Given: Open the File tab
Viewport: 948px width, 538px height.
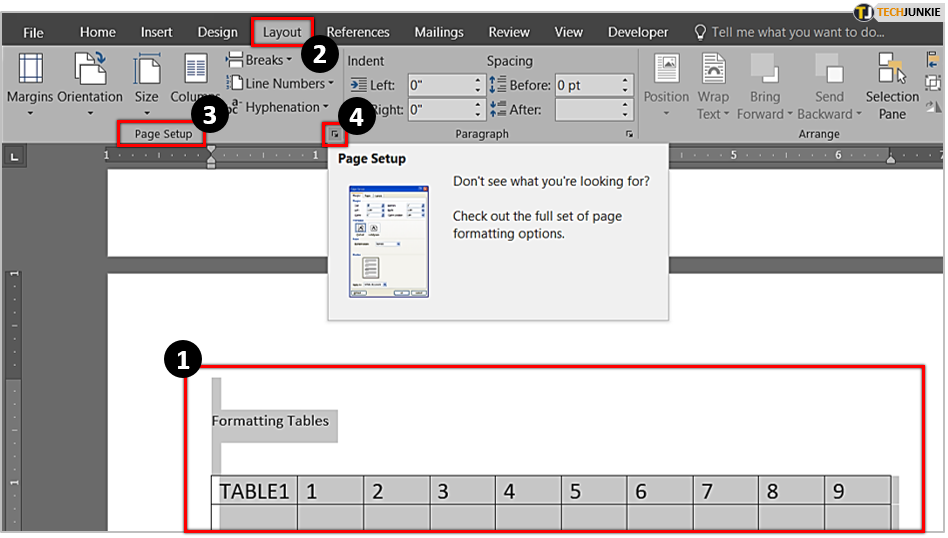Looking at the screenshot, I should click(33, 32).
